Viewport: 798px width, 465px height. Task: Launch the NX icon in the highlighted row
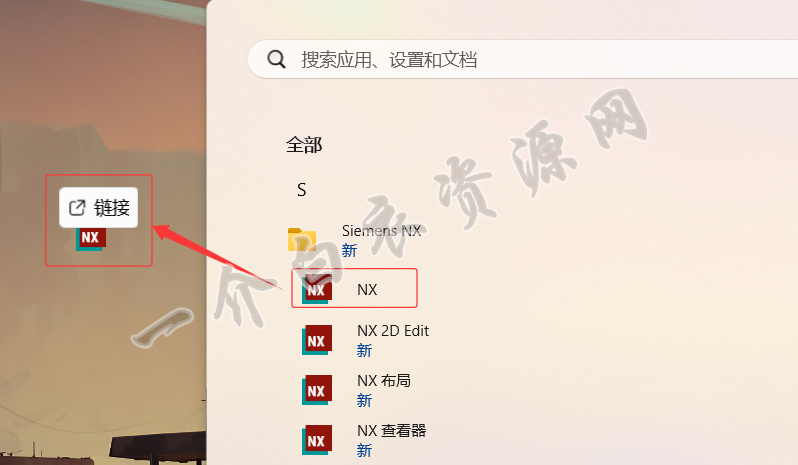tap(317, 289)
